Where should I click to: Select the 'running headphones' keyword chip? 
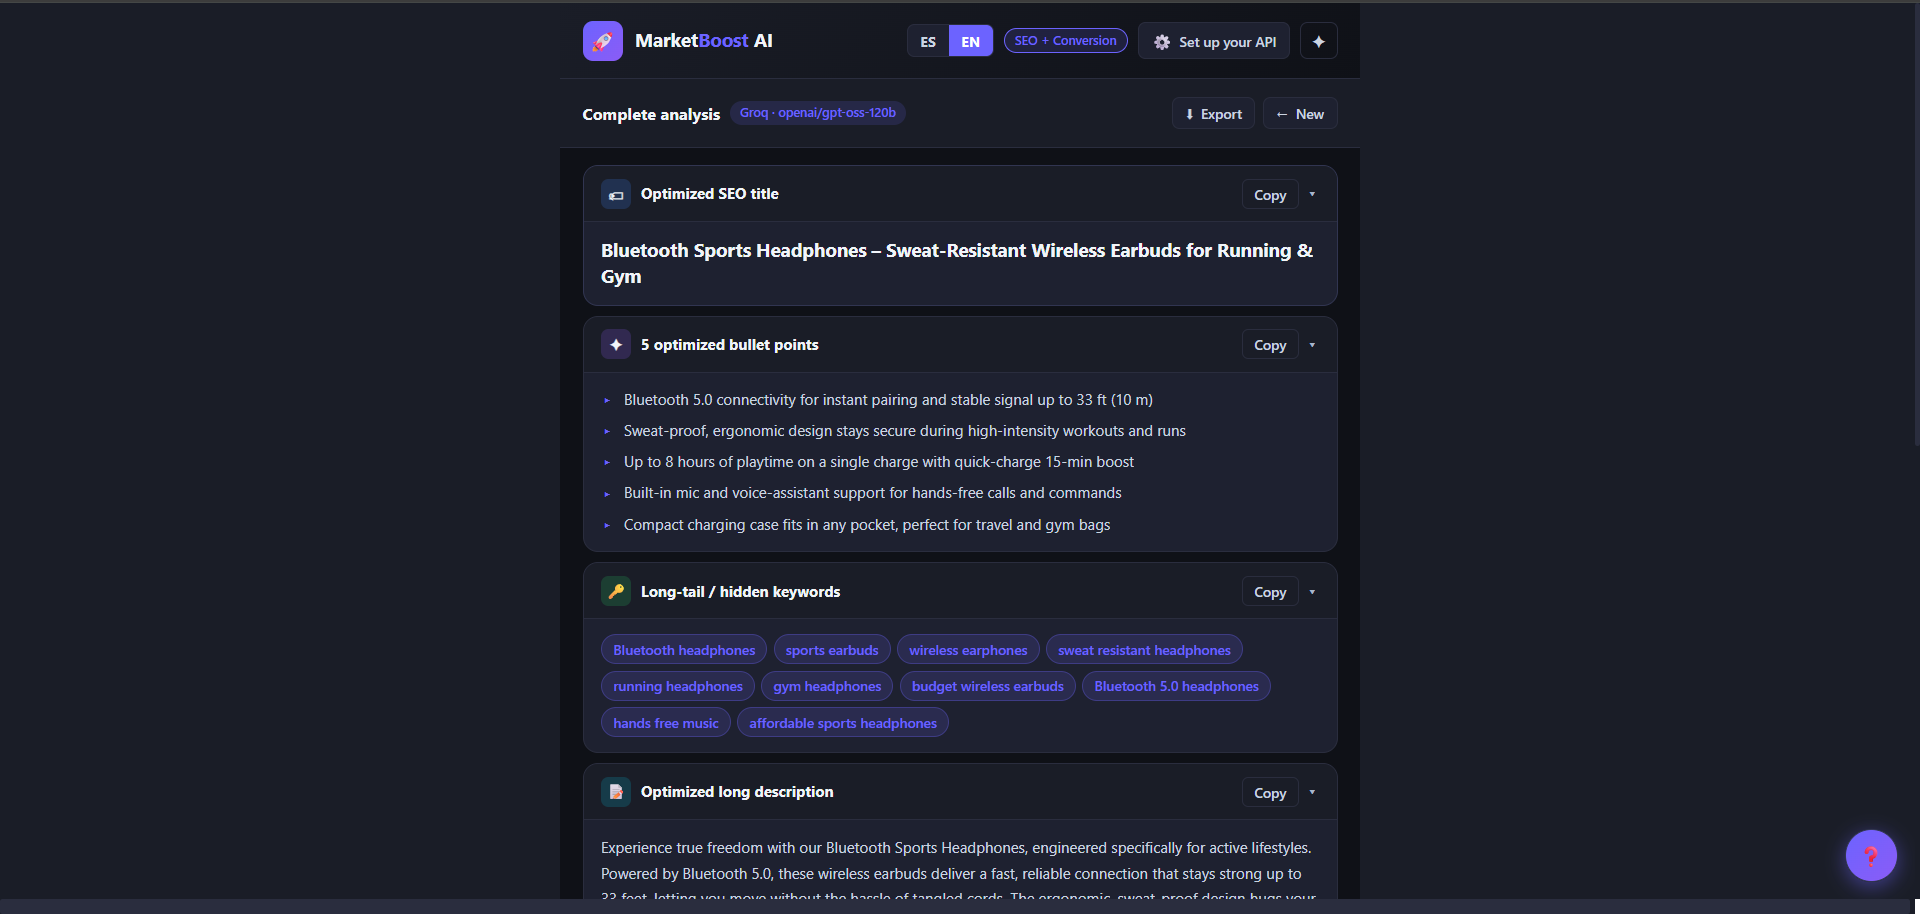click(678, 686)
